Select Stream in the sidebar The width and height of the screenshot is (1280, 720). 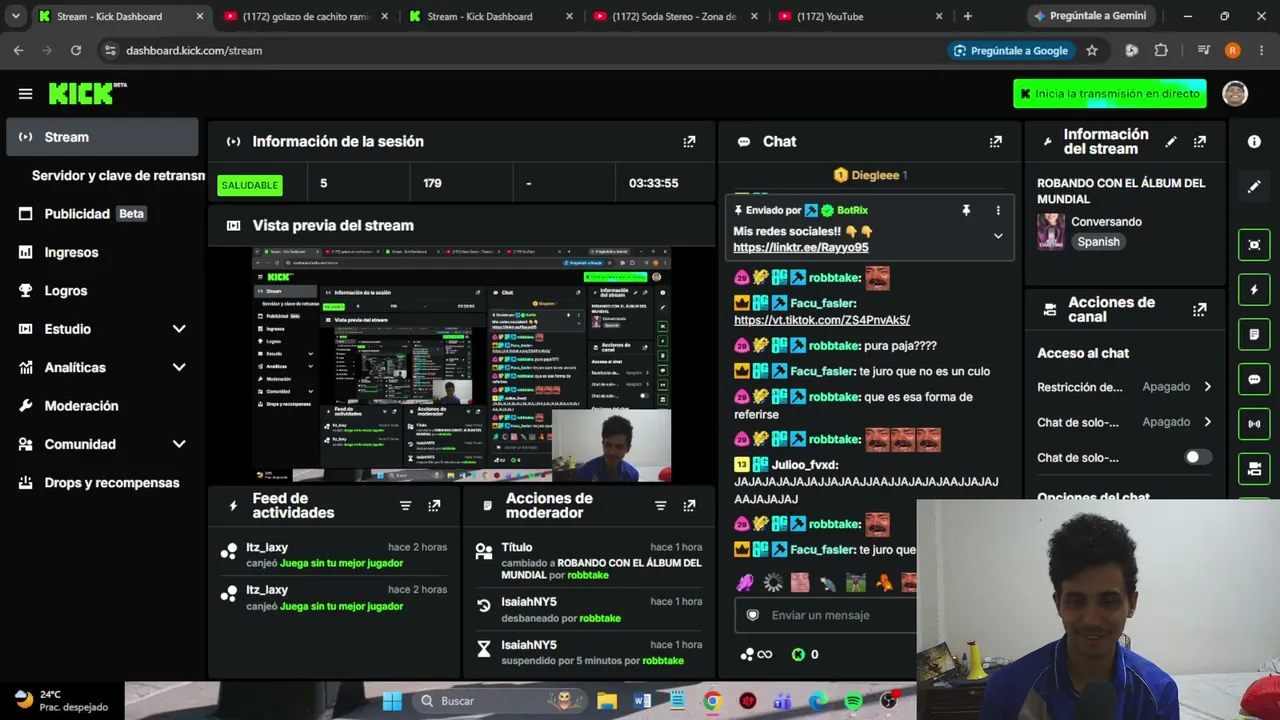(102, 137)
